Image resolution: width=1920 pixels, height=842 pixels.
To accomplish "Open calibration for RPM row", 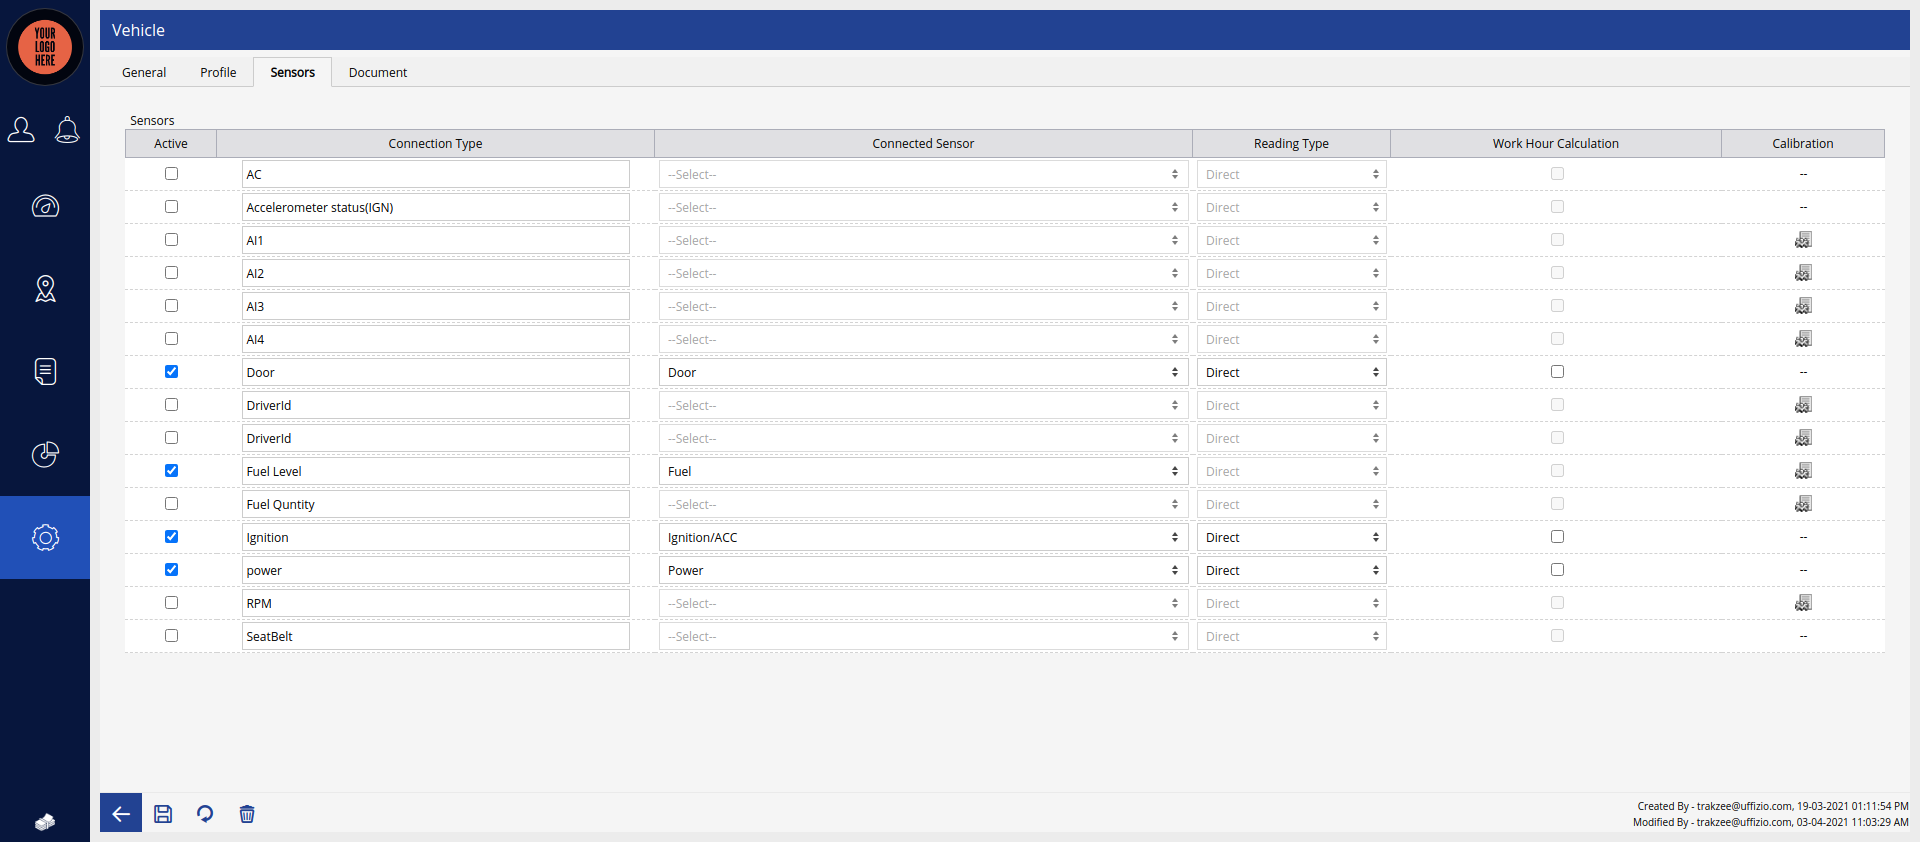I will point(1803,603).
